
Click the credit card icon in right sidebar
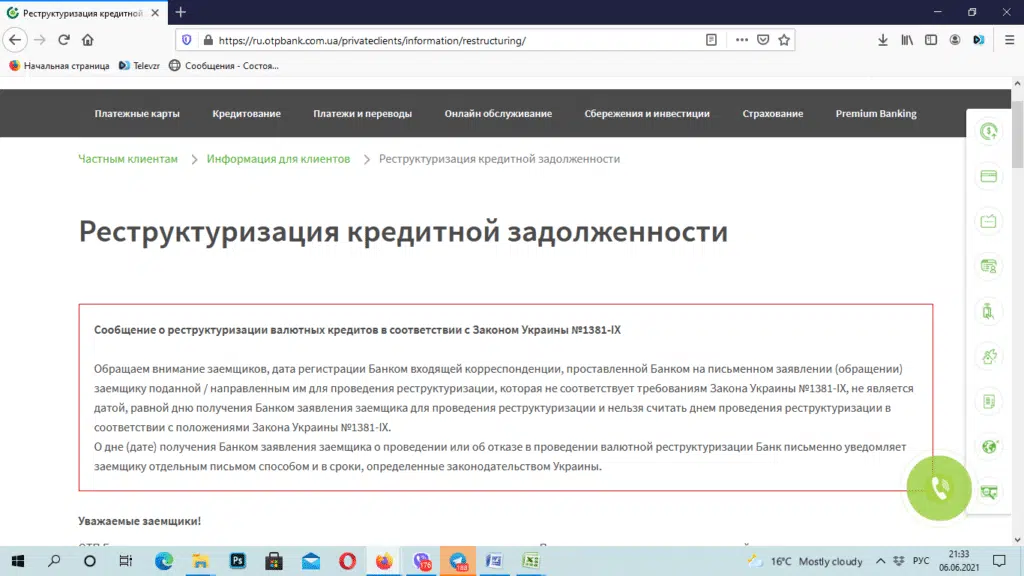989,177
